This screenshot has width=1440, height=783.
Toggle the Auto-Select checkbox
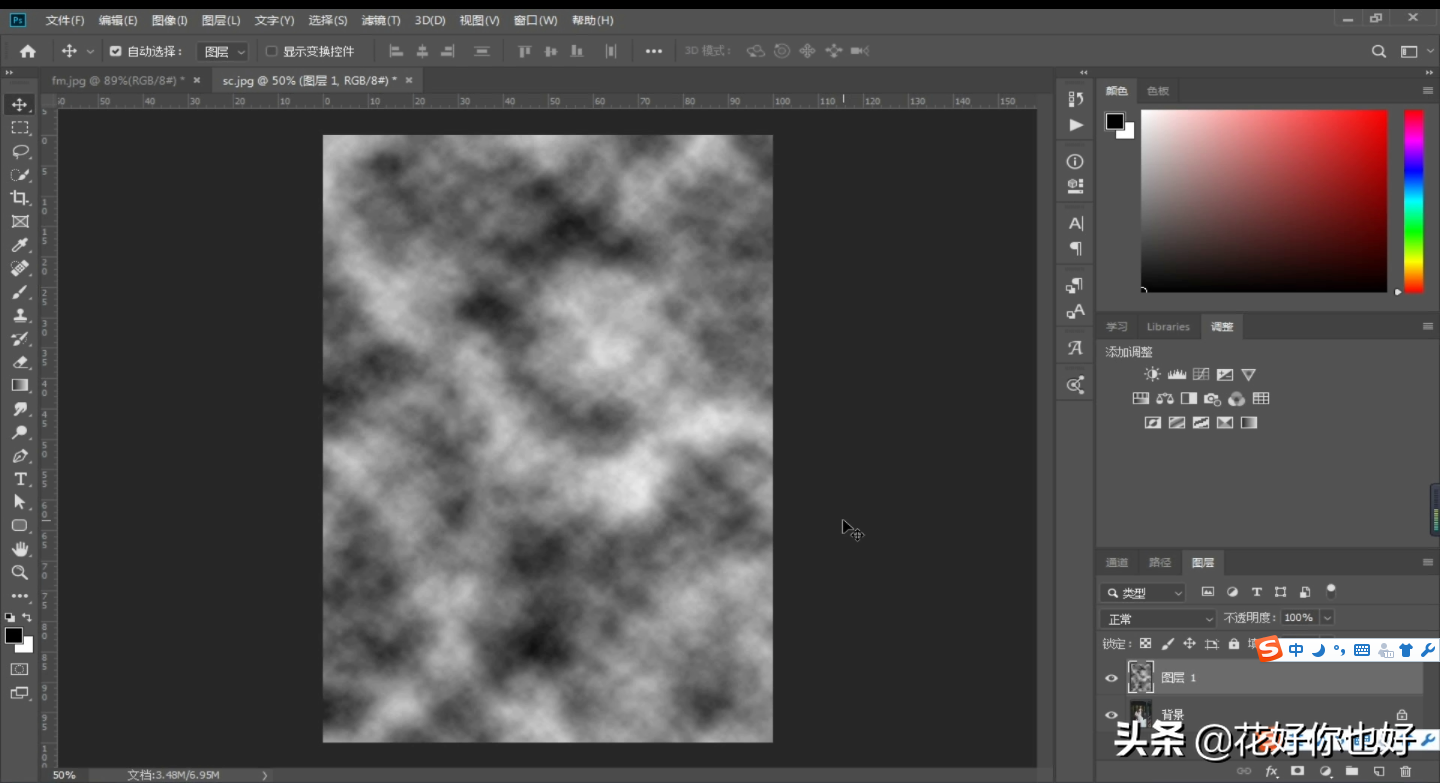coord(115,51)
